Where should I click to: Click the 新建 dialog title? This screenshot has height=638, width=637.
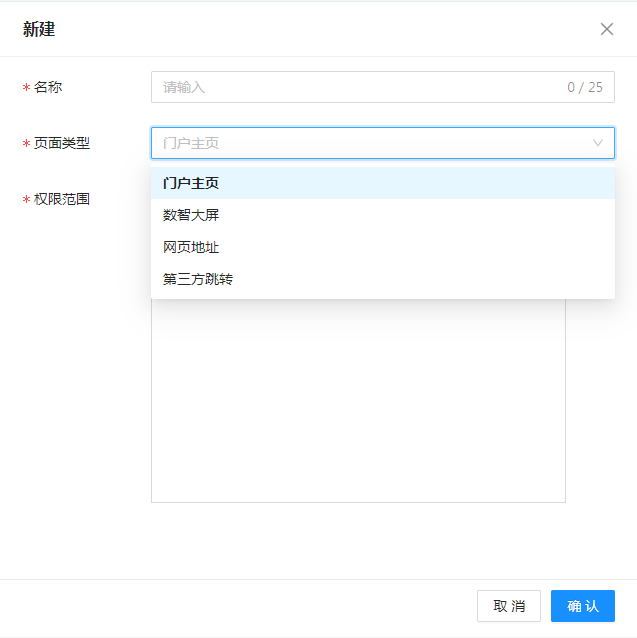coord(39,29)
